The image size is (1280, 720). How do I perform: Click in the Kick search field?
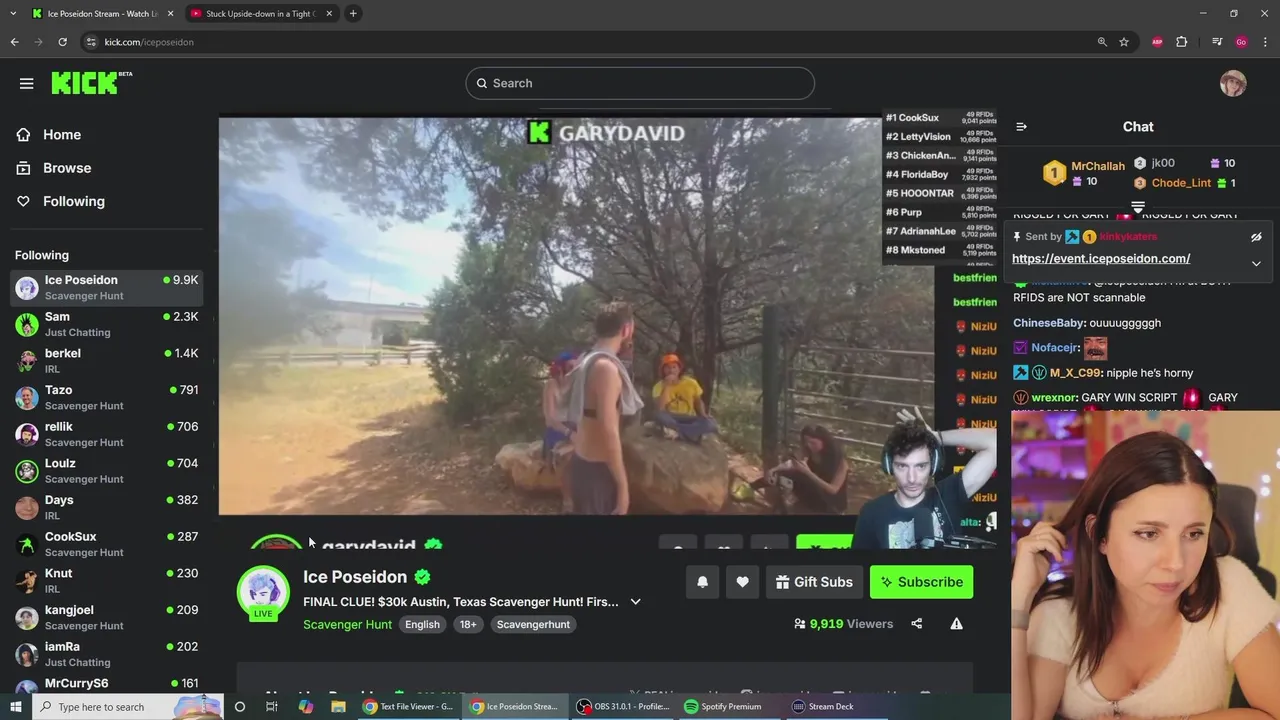coord(640,83)
